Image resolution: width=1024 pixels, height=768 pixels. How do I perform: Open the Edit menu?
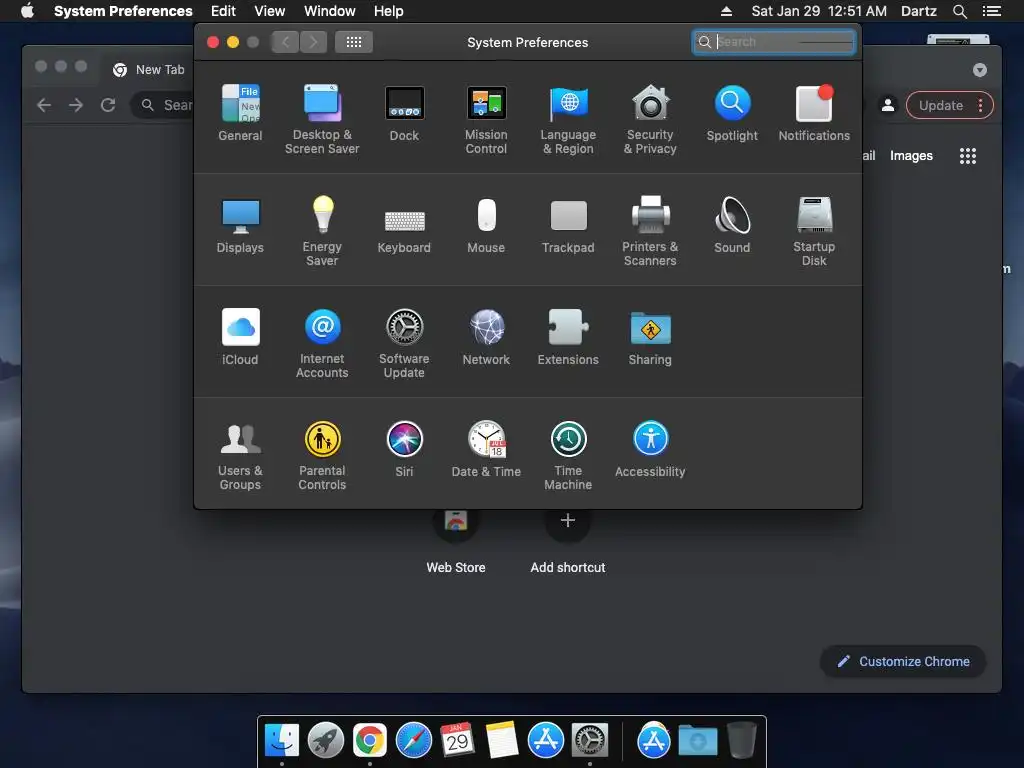(x=223, y=11)
